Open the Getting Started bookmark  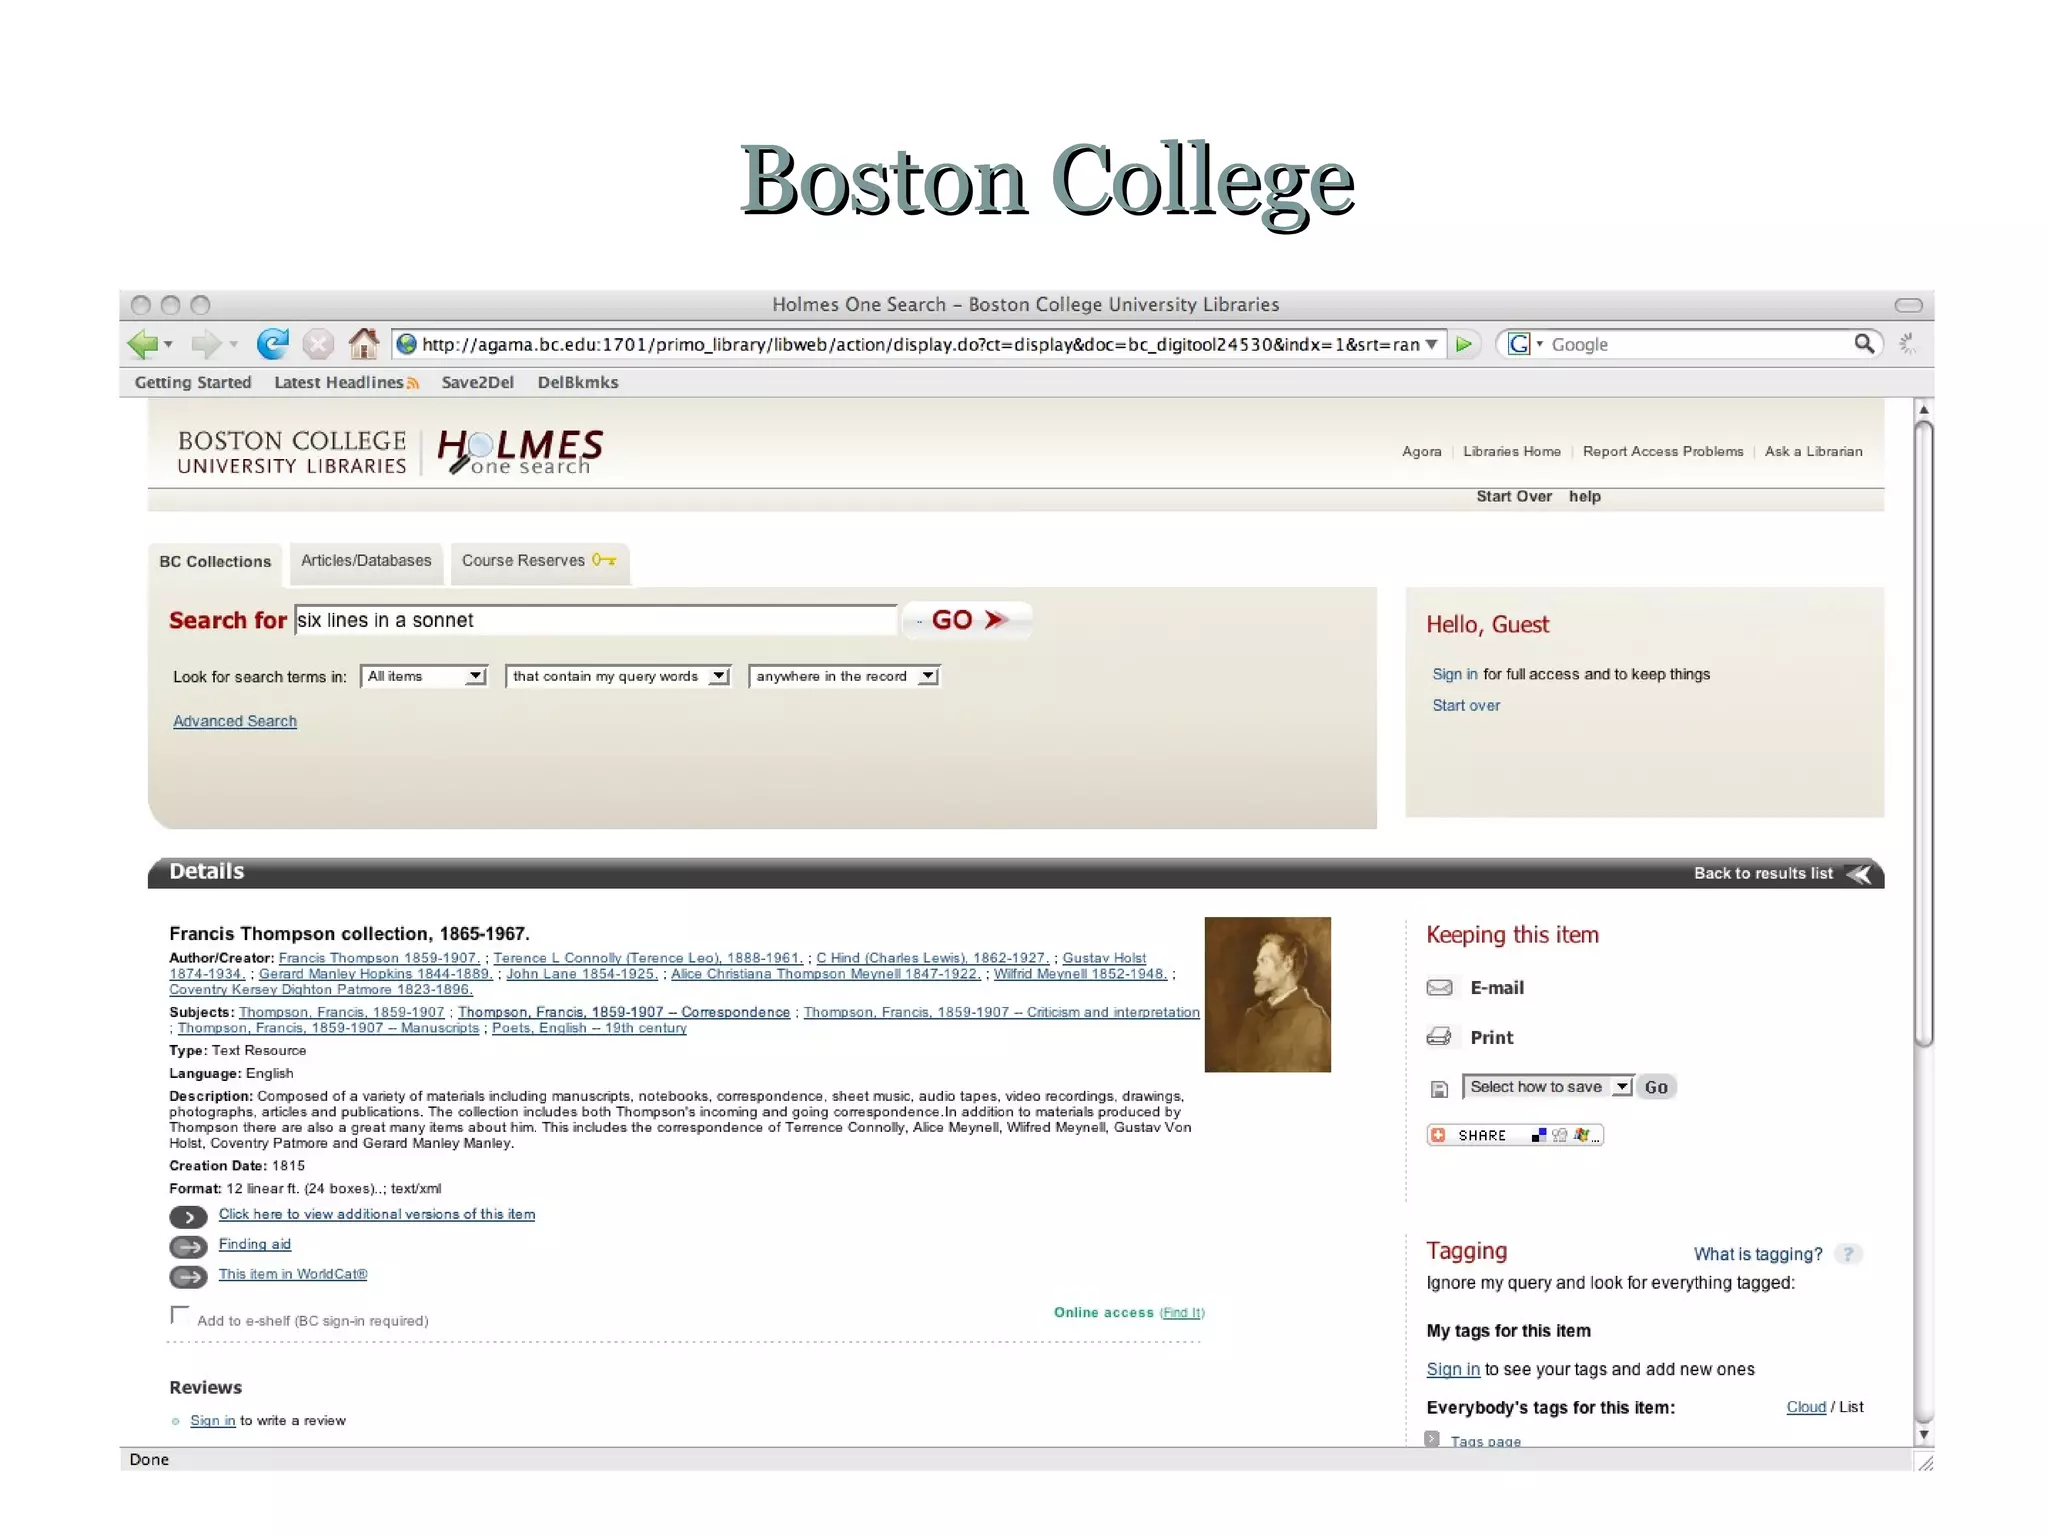[x=193, y=383]
